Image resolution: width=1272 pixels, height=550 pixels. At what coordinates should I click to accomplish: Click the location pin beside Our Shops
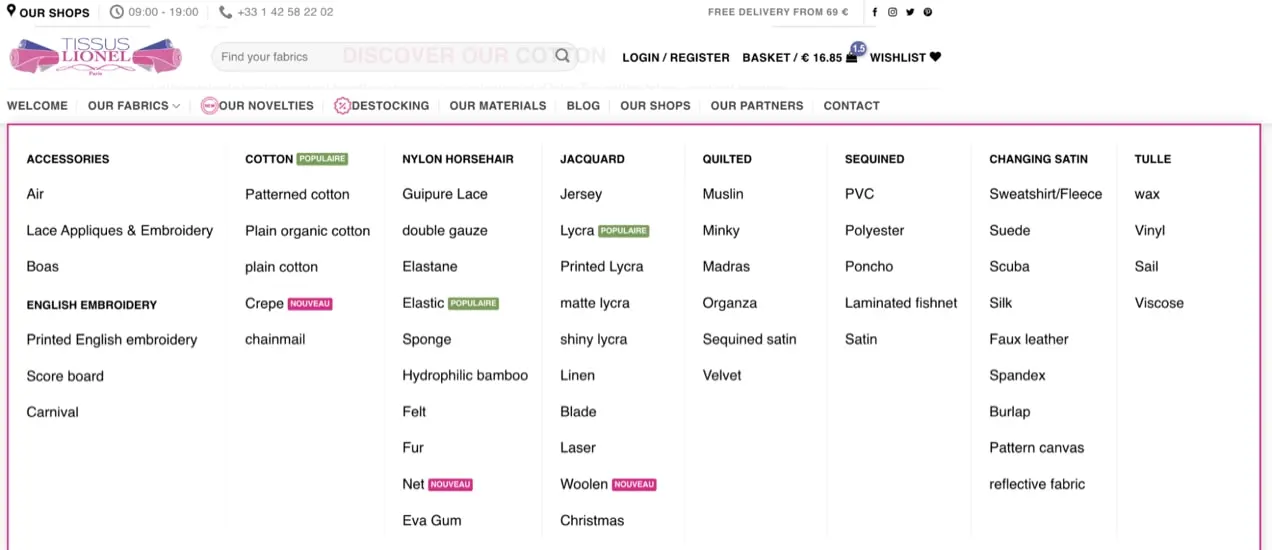click(x=11, y=12)
